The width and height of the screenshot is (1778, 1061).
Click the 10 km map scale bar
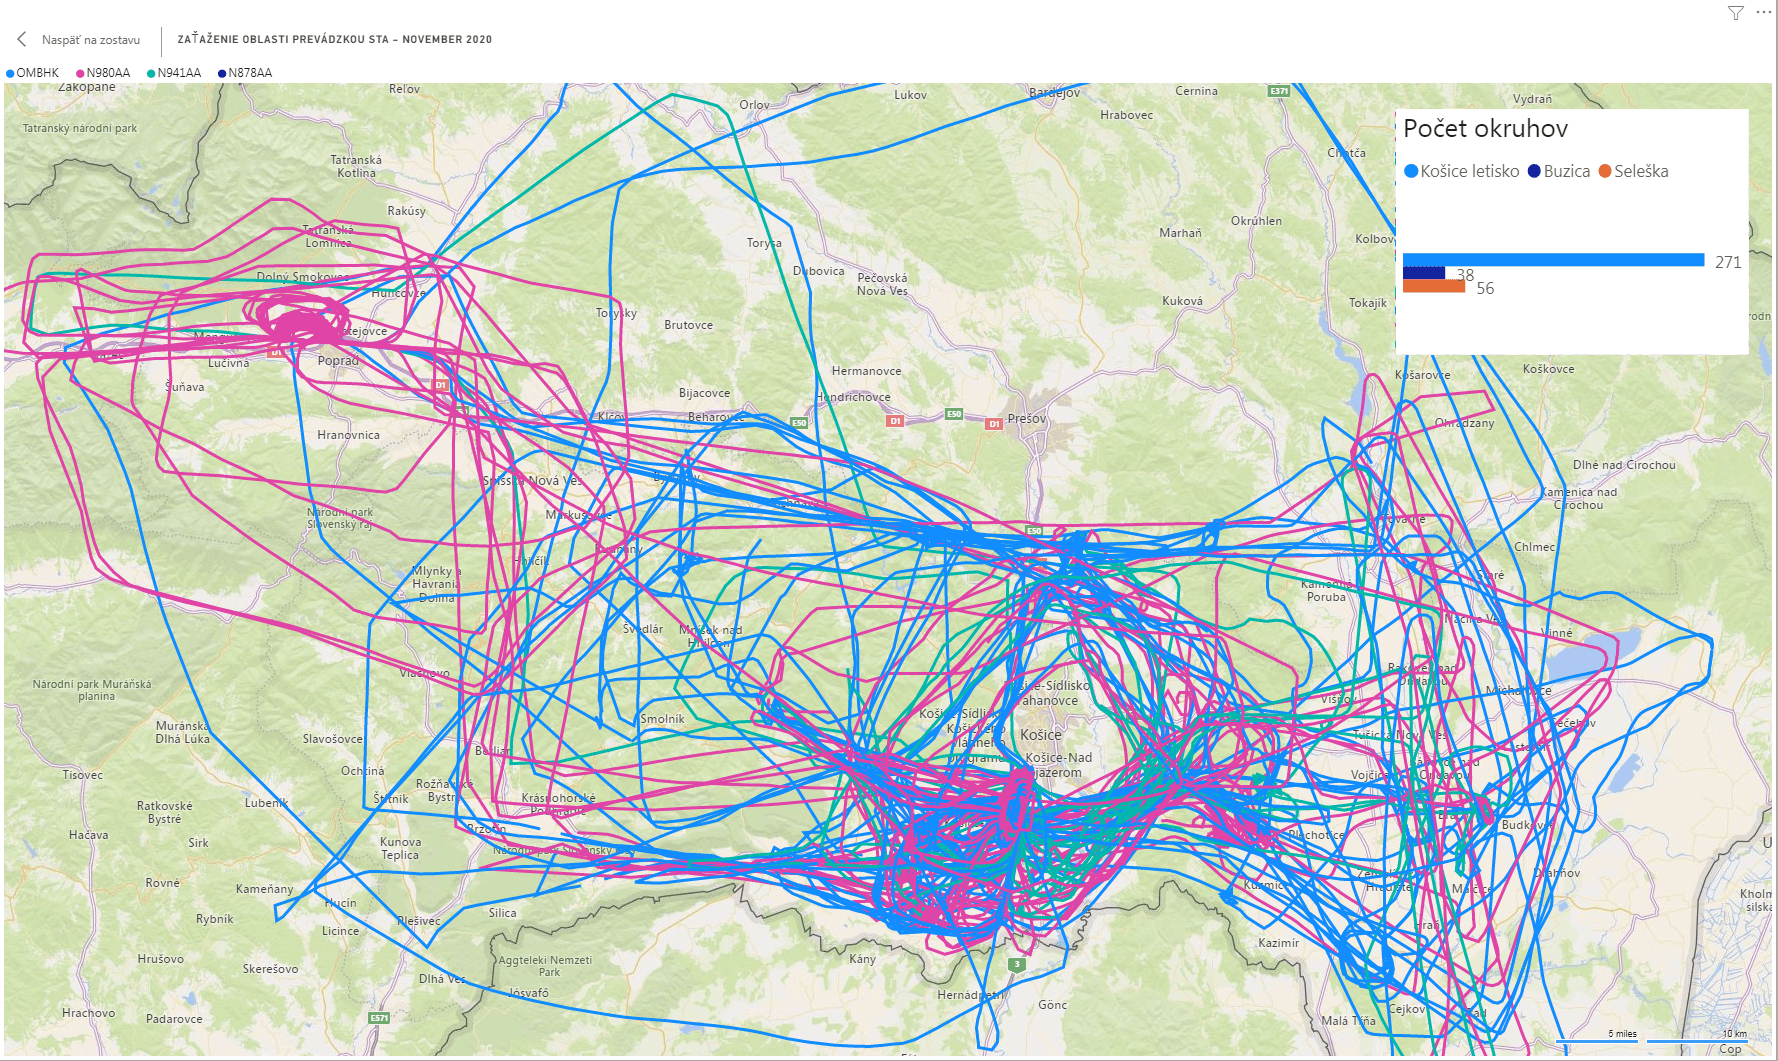pos(1696,1040)
